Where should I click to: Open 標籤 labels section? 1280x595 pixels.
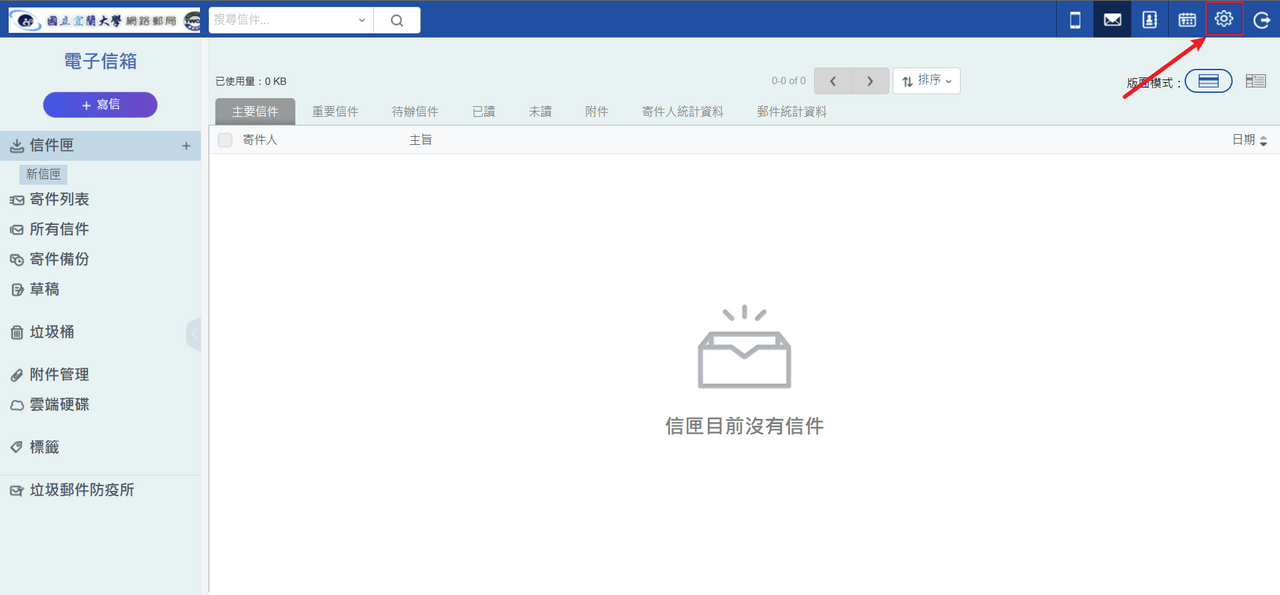pos(44,448)
